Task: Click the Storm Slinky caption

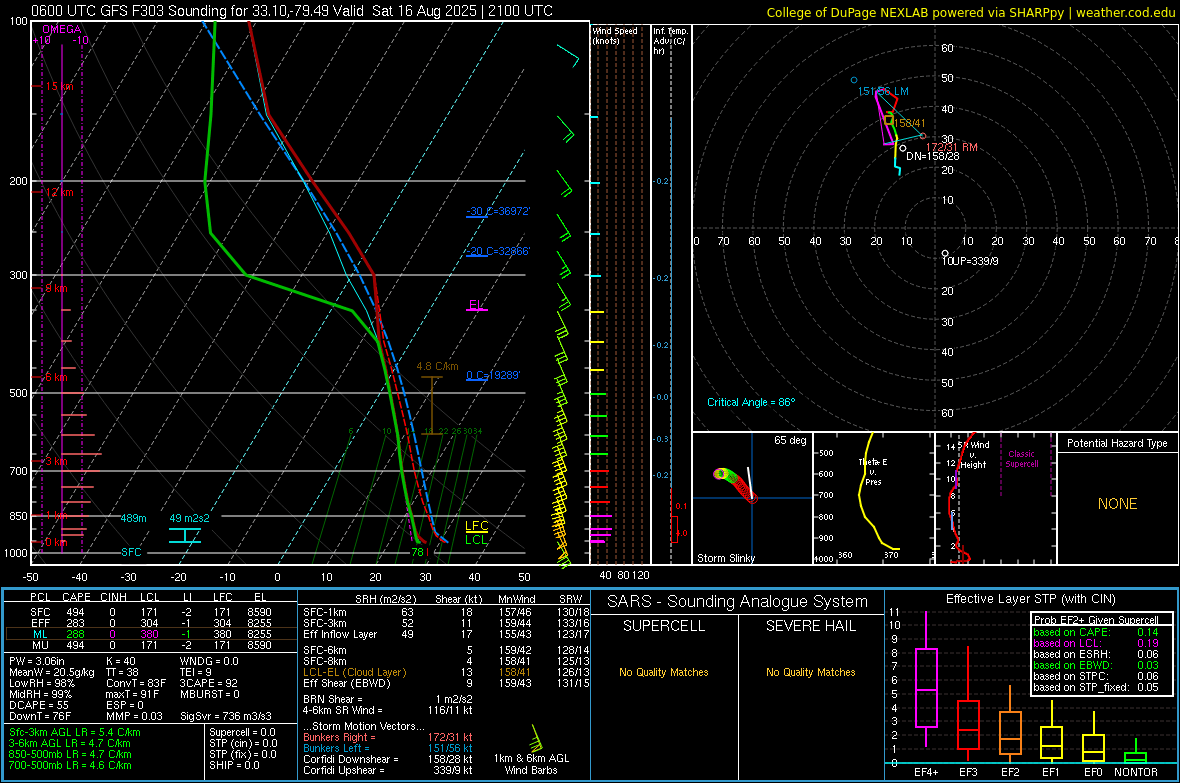Action: tap(725, 558)
